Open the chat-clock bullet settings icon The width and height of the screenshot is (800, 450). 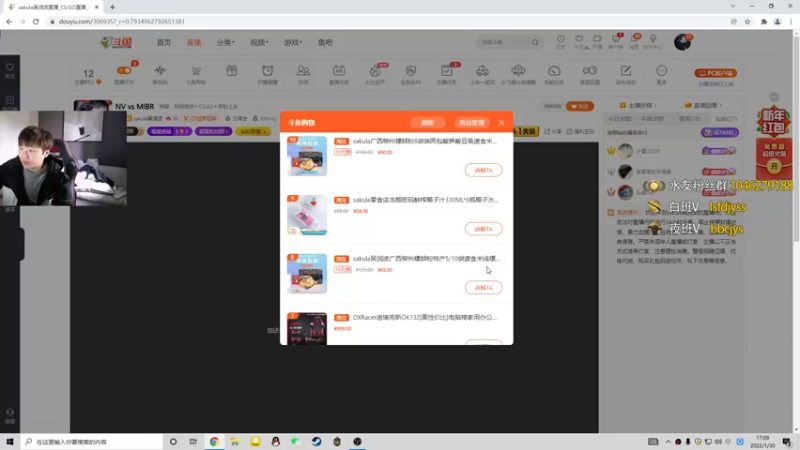pyautogui.click(x=590, y=70)
